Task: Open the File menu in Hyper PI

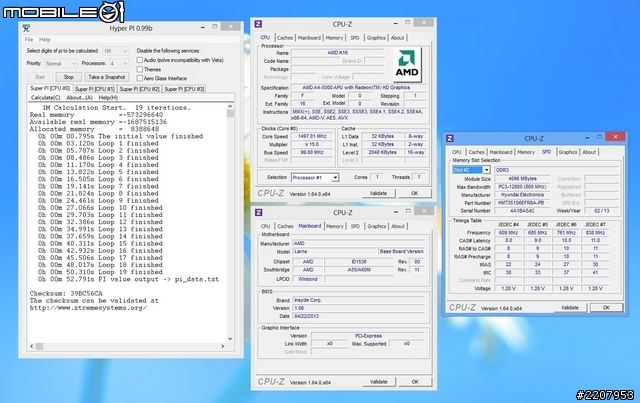Action: click(29, 40)
